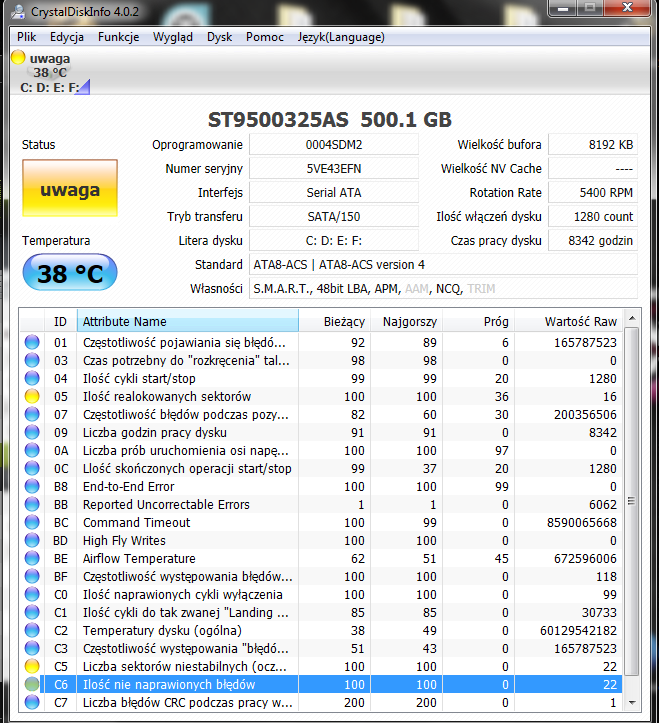Click the Bieżący column header

335,321
